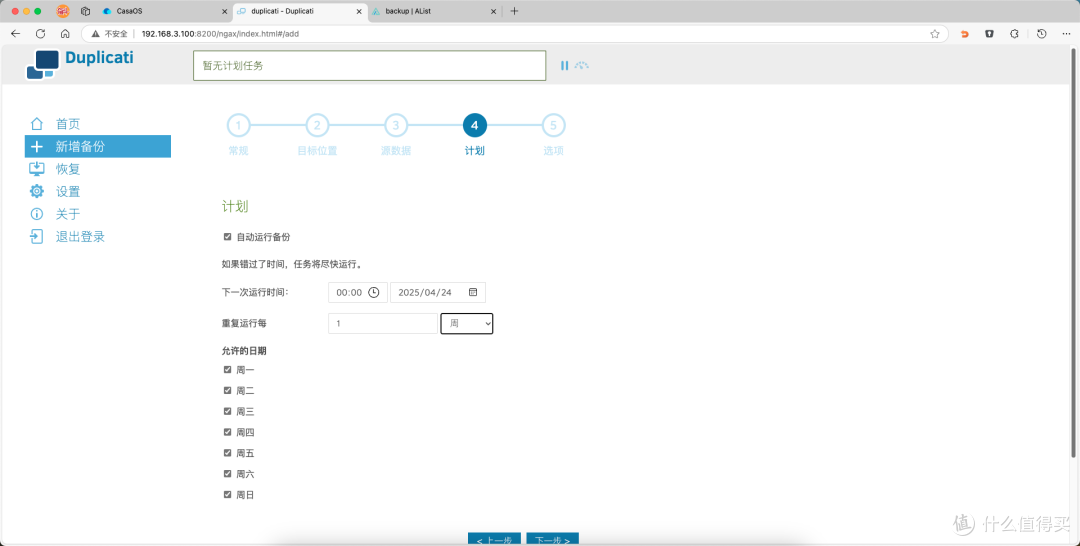Open the workspaces cube icon in title bar
1080x546 pixels.
point(85,11)
